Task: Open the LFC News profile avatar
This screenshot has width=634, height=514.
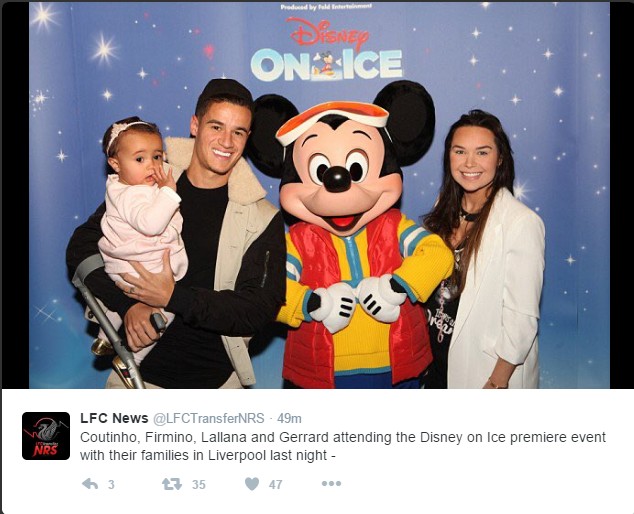Action: pyautogui.click(x=46, y=436)
